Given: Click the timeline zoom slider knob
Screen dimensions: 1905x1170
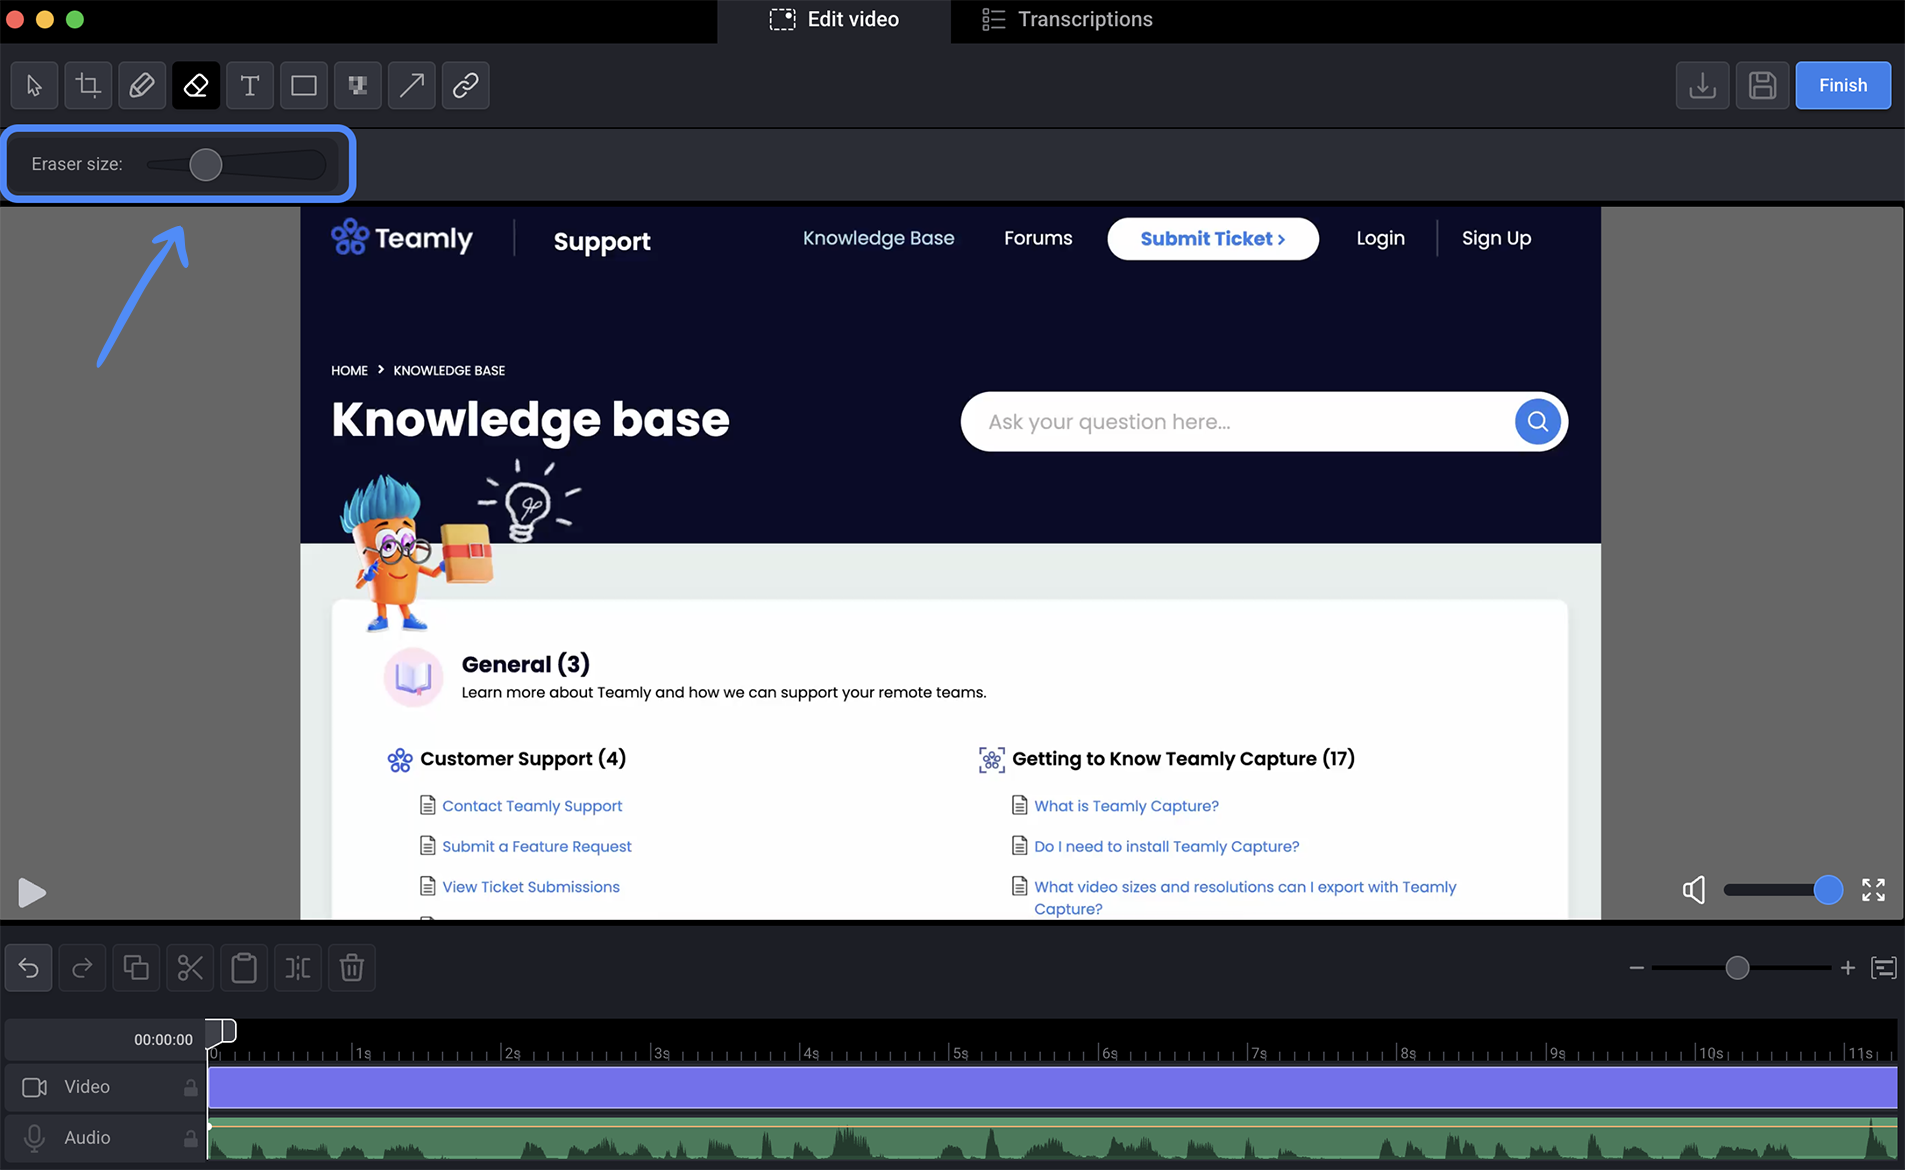Looking at the screenshot, I should pyautogui.click(x=1737, y=968).
